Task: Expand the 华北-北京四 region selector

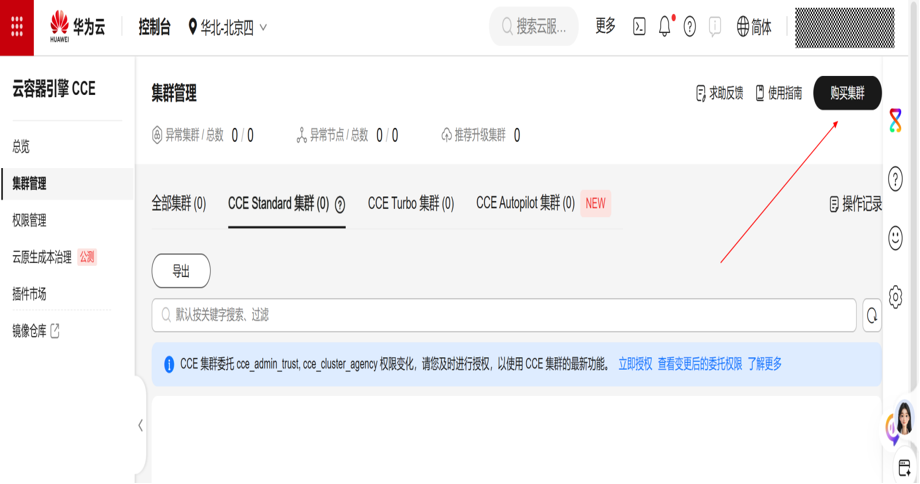Action: coord(228,28)
